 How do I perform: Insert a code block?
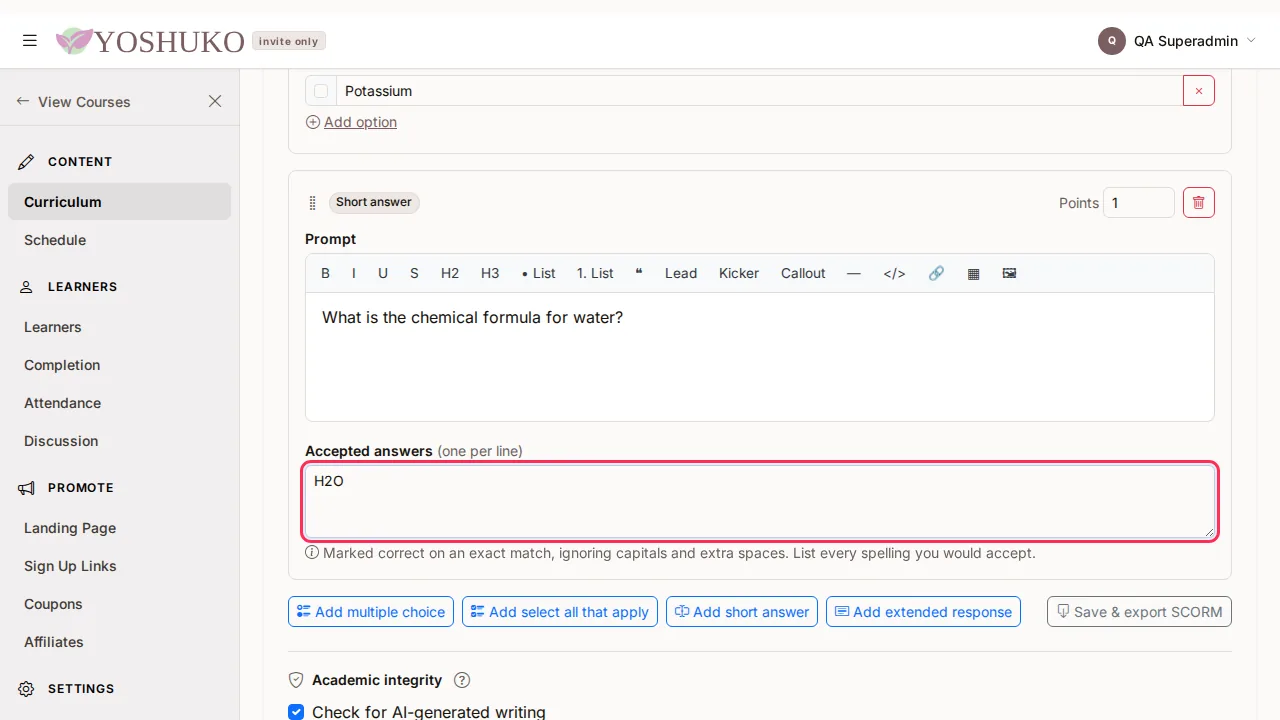(x=894, y=273)
